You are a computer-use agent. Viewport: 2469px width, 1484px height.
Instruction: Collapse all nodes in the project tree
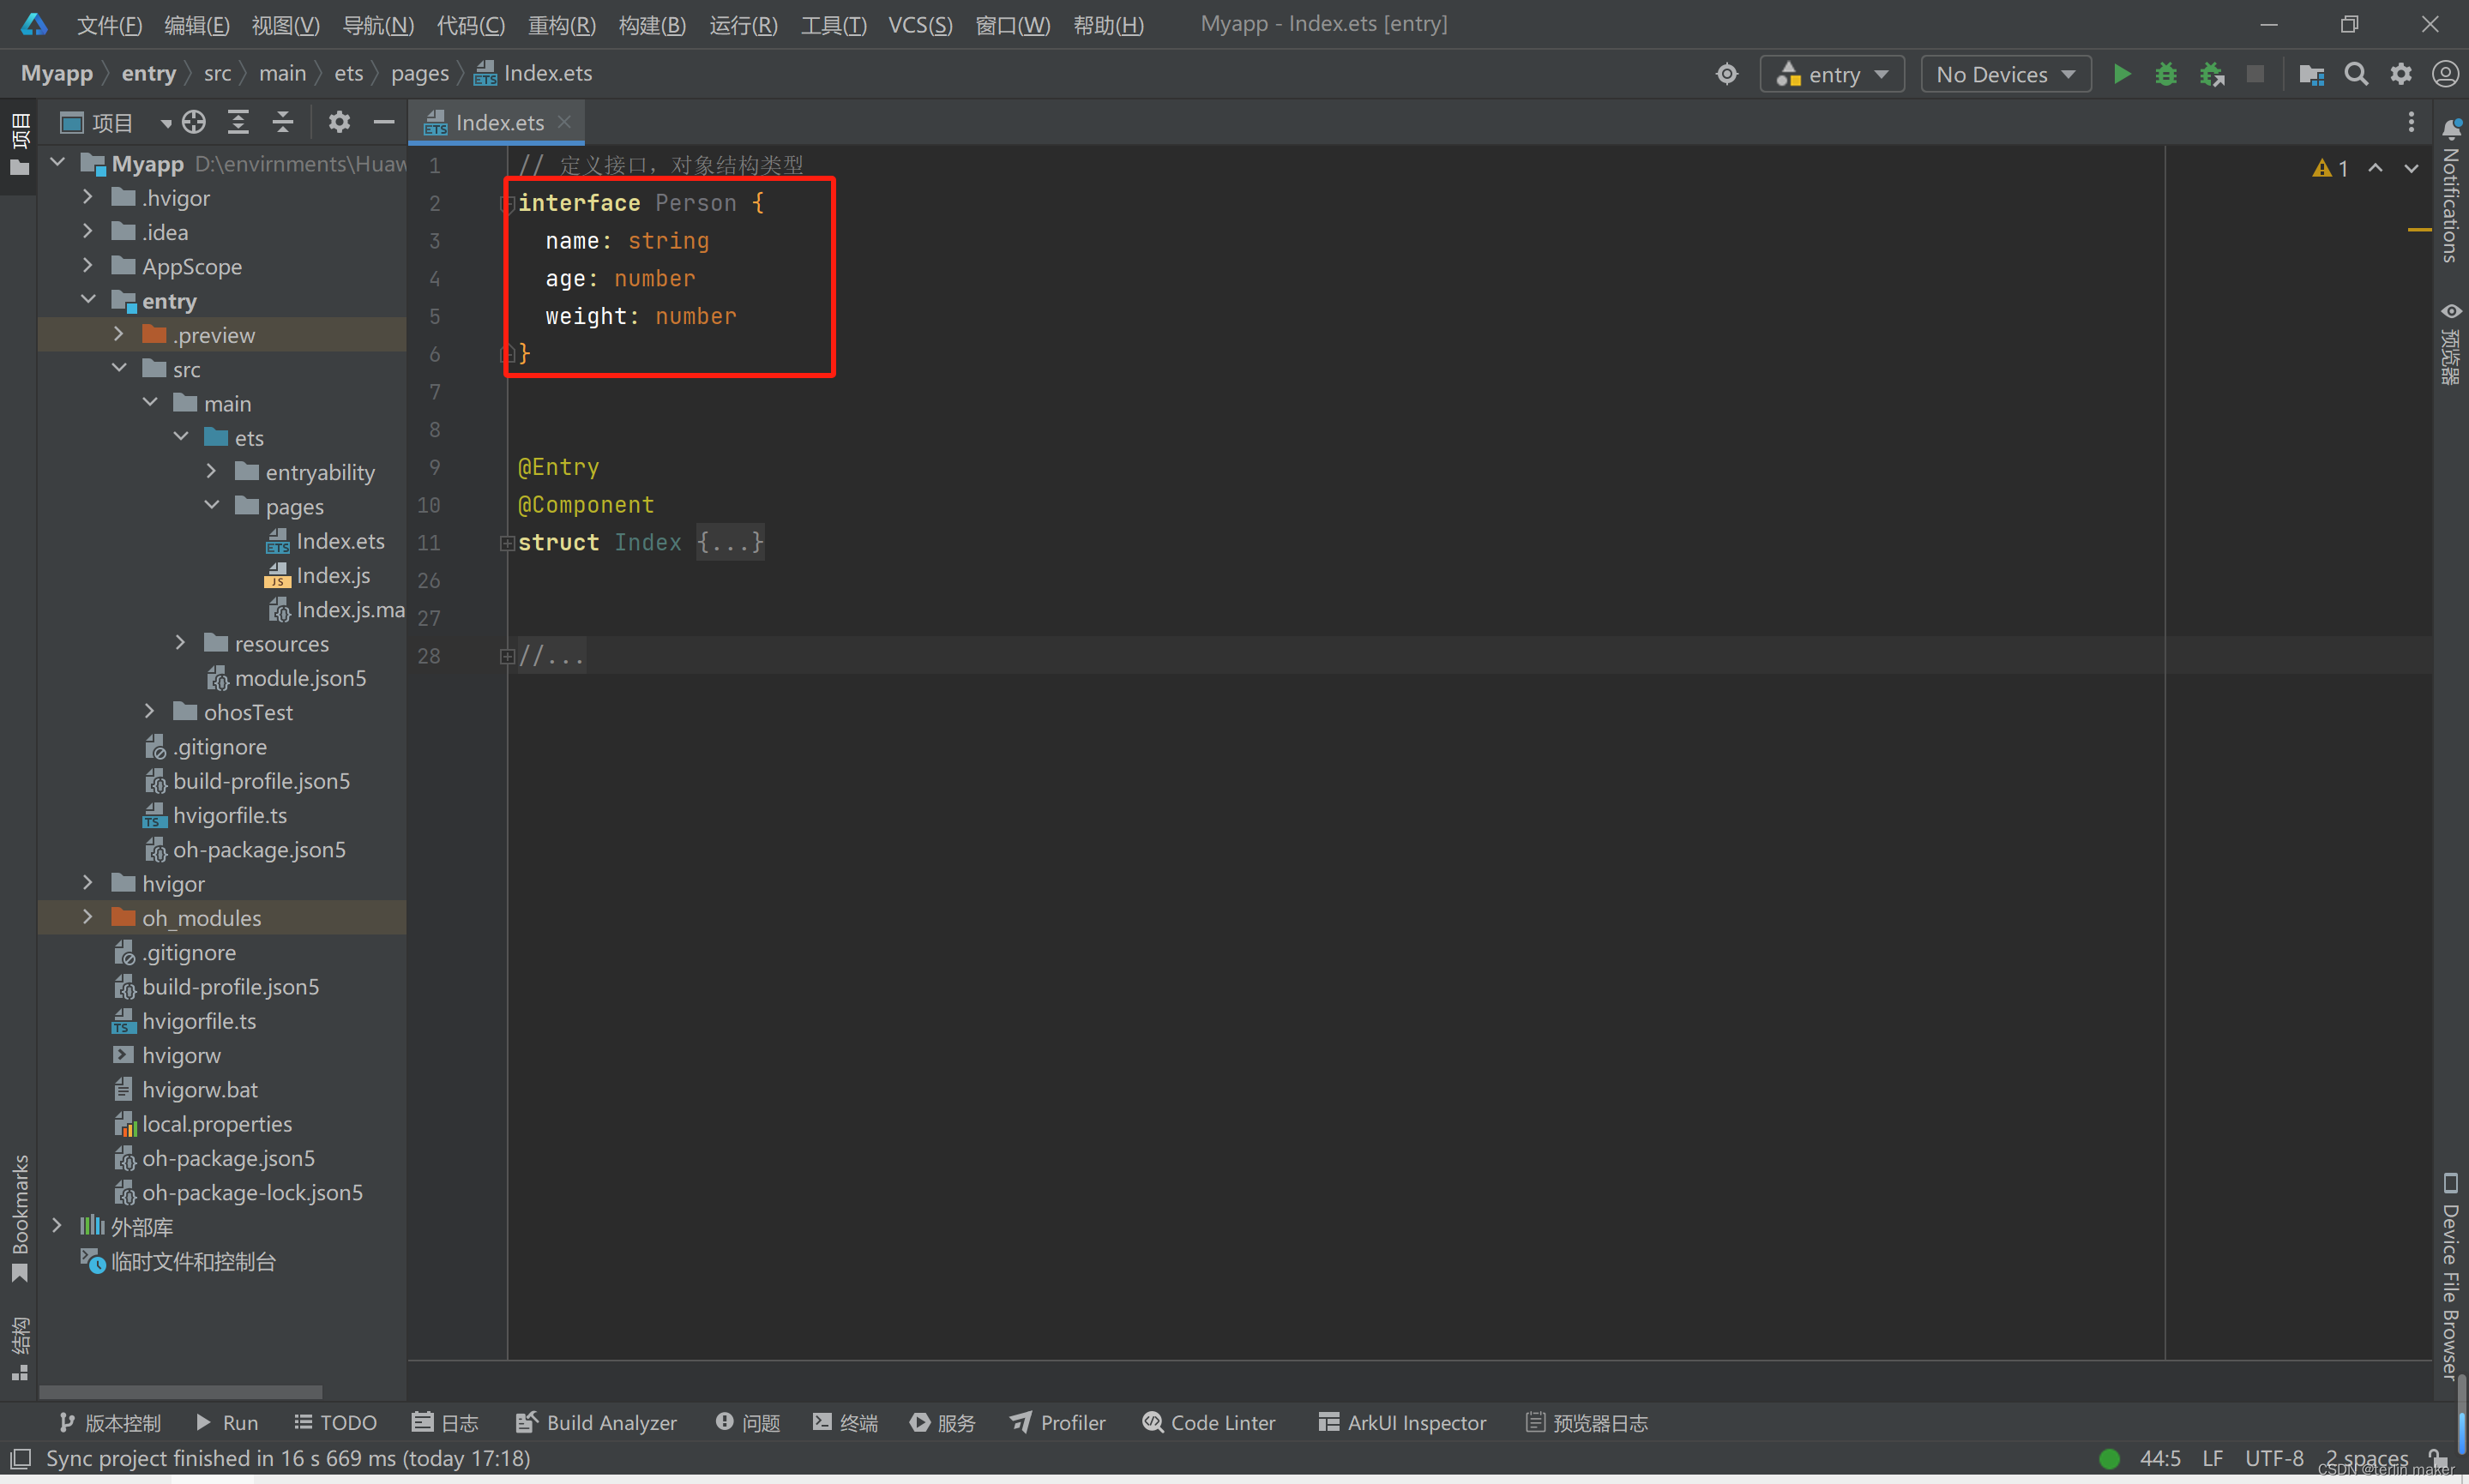coord(283,122)
